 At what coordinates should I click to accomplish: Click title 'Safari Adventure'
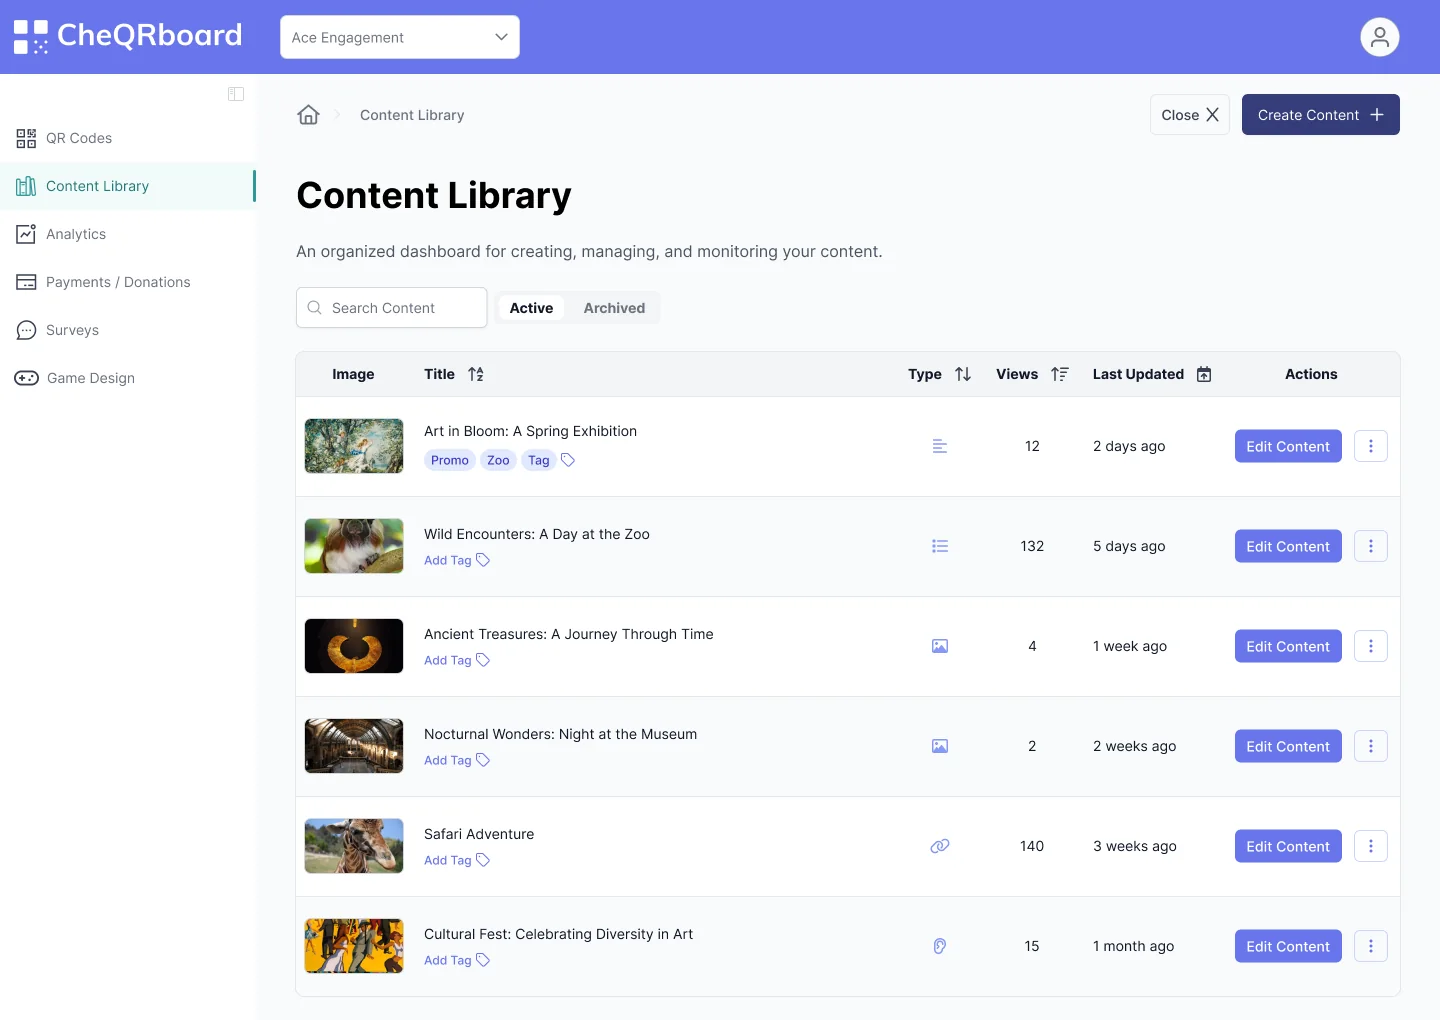pyautogui.click(x=479, y=834)
